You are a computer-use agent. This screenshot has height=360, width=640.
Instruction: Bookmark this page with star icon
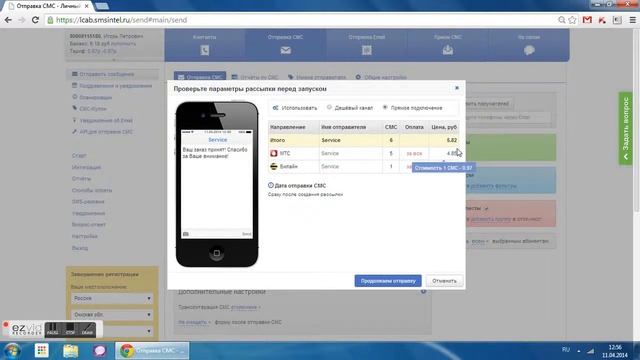[x=573, y=20]
